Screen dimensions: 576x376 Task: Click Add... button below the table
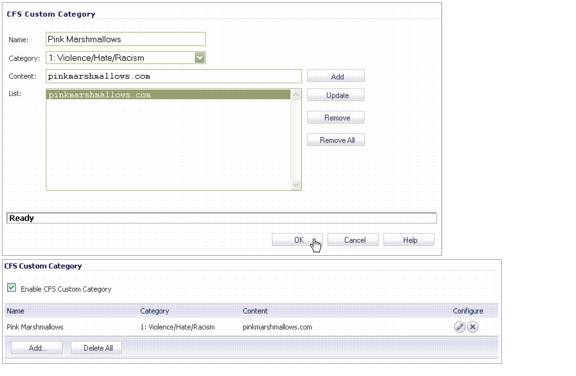37,348
